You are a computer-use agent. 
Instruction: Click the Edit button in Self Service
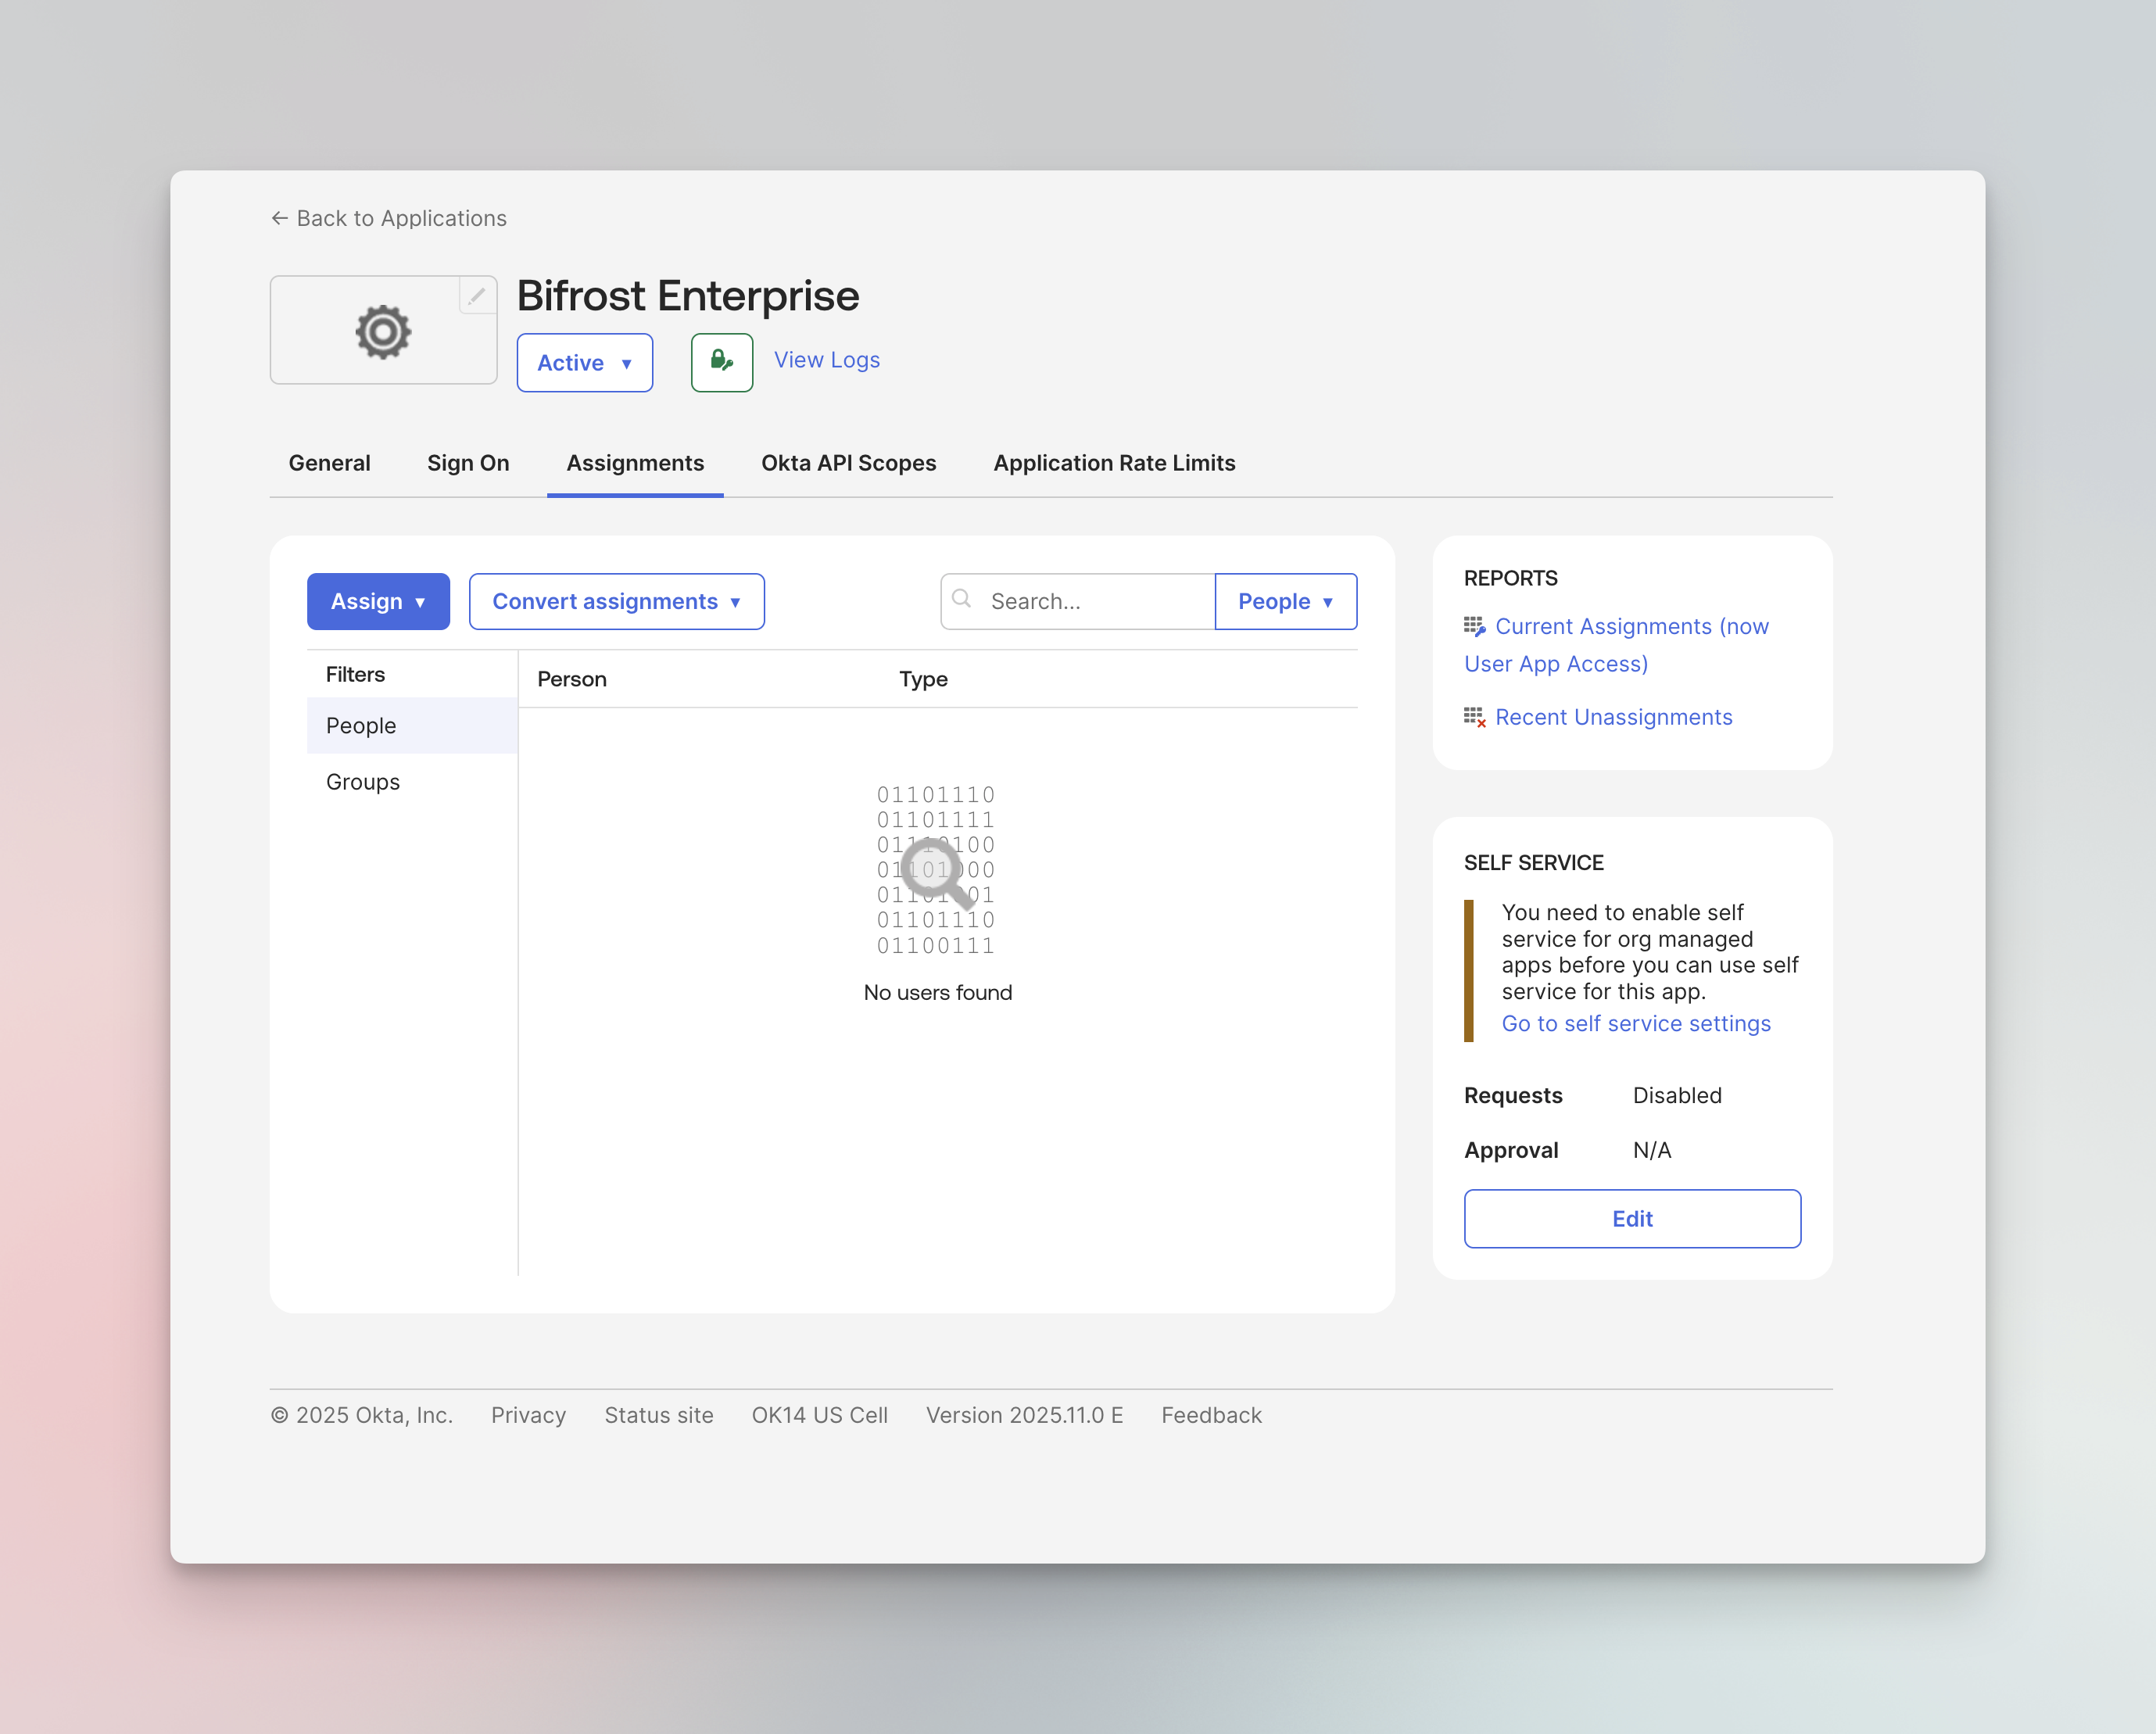(1632, 1219)
